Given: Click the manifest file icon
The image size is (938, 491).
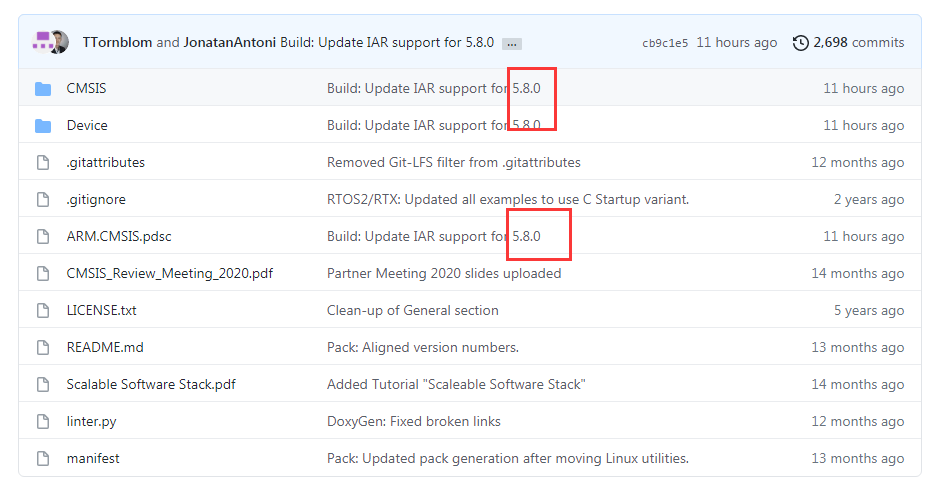Looking at the screenshot, I should tap(43, 459).
